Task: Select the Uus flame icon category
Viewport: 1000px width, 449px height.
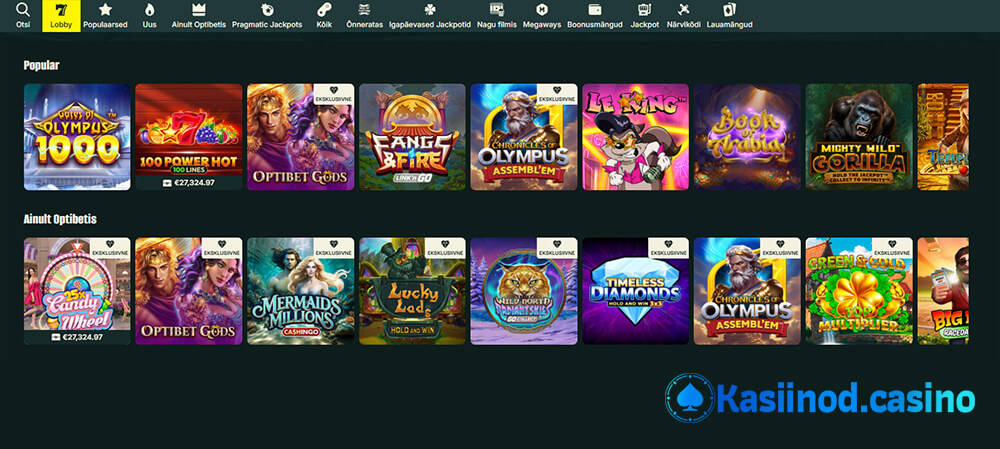Action: pyautogui.click(x=149, y=10)
